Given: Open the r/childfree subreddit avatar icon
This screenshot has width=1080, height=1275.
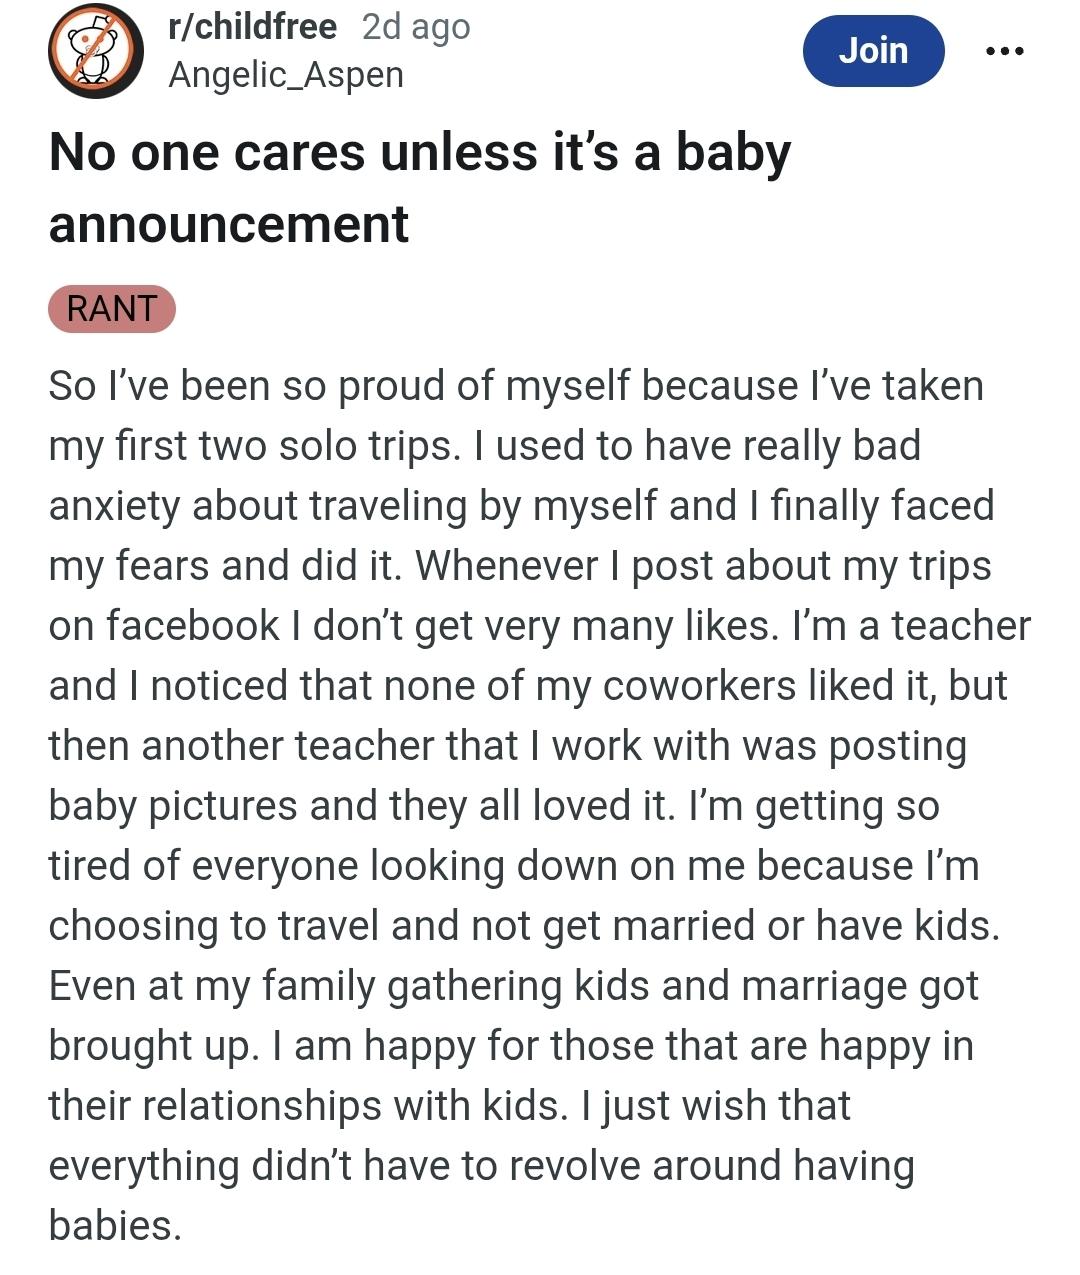Looking at the screenshot, I should pyautogui.click(x=96, y=50).
